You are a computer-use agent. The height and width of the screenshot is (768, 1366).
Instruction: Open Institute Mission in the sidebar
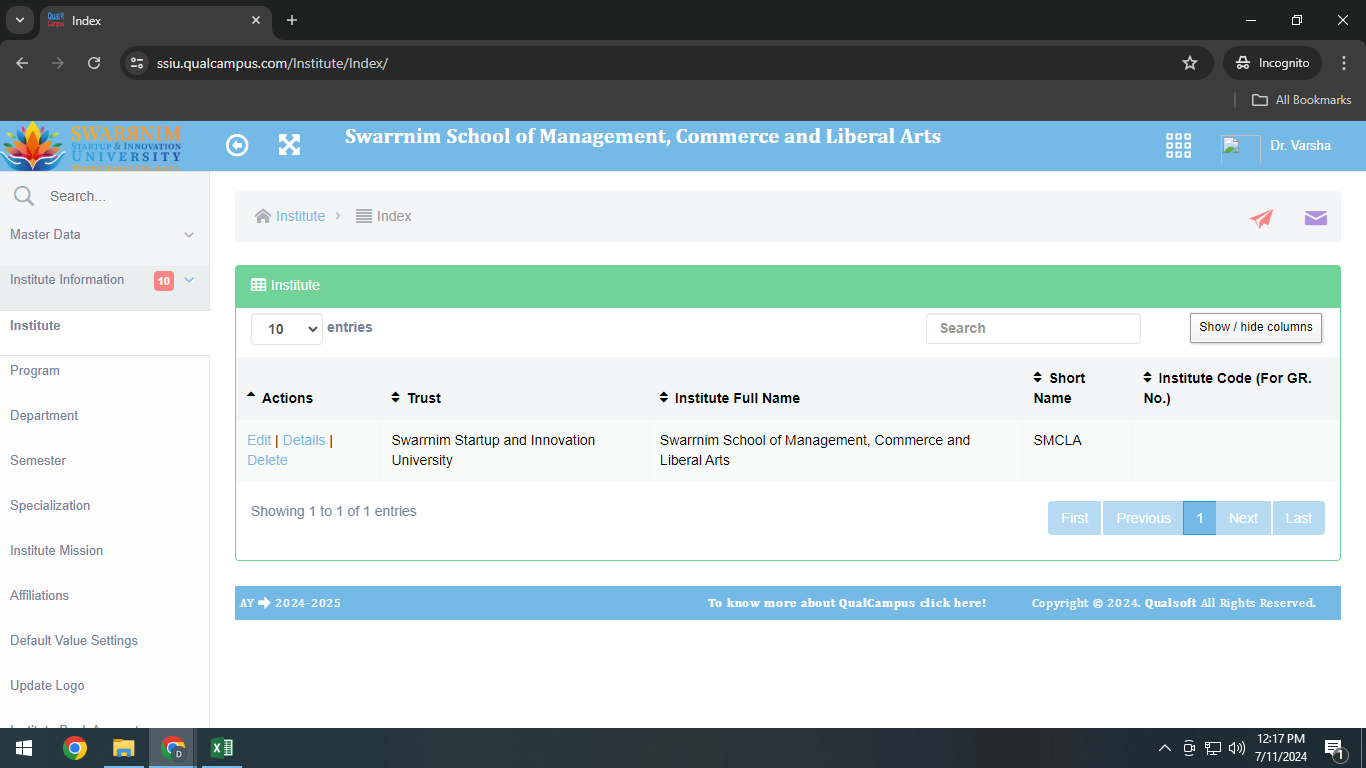tap(57, 550)
